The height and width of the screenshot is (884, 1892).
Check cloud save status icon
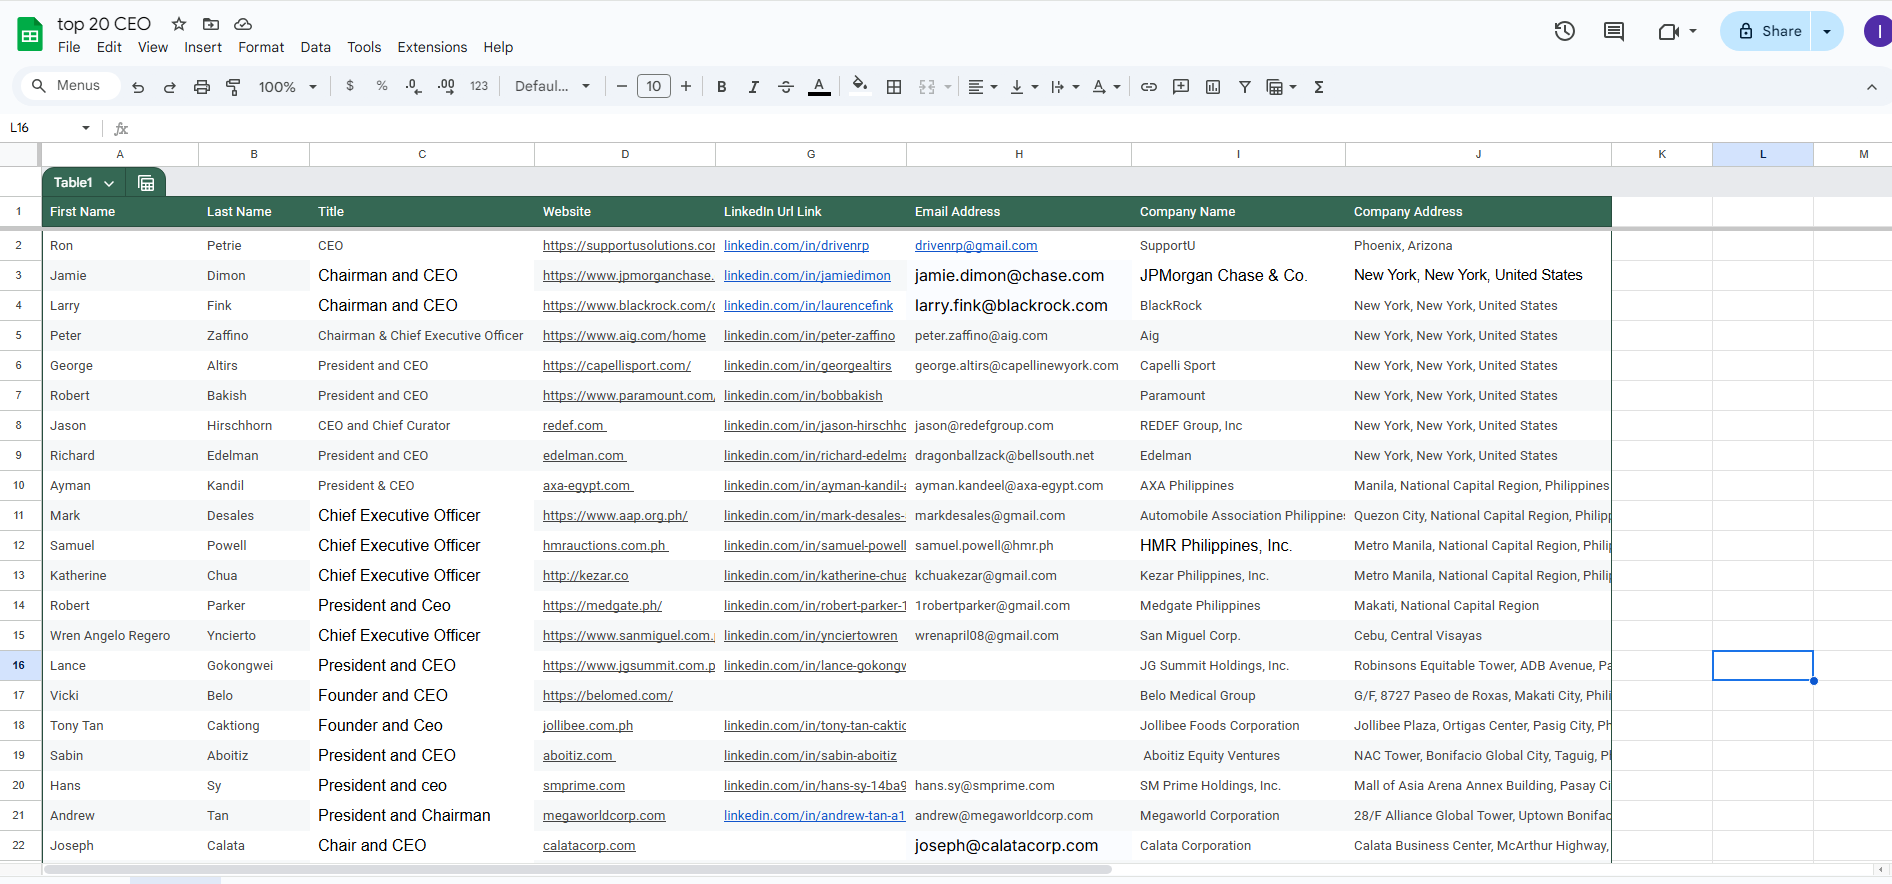click(243, 24)
